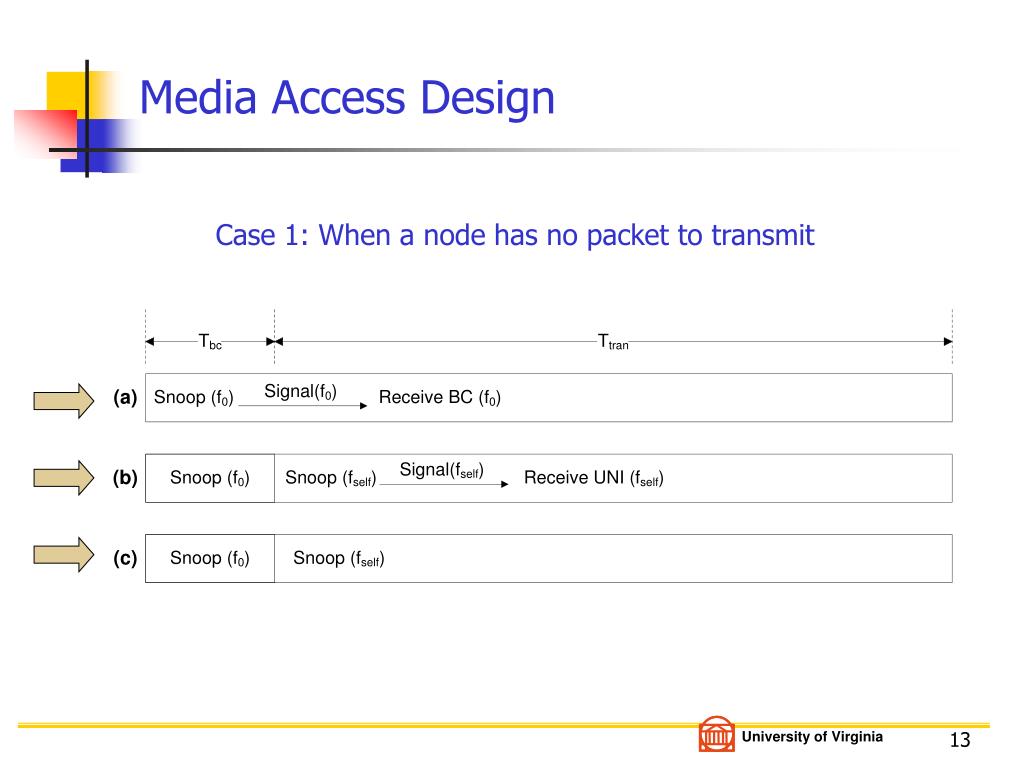Click the Ttran interval label
This screenshot has height=768, width=1024.
[x=613, y=342]
